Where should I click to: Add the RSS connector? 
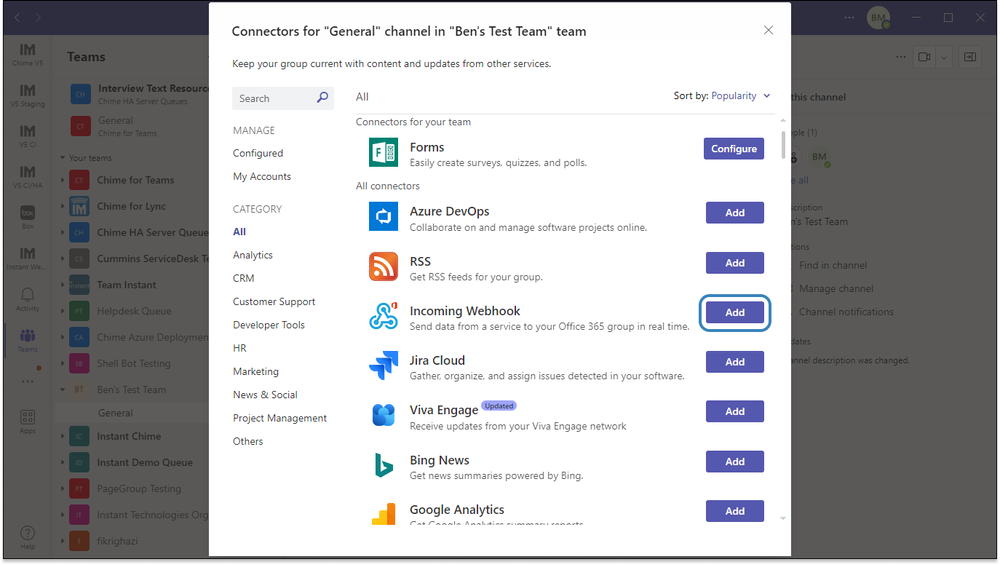pyautogui.click(x=735, y=263)
